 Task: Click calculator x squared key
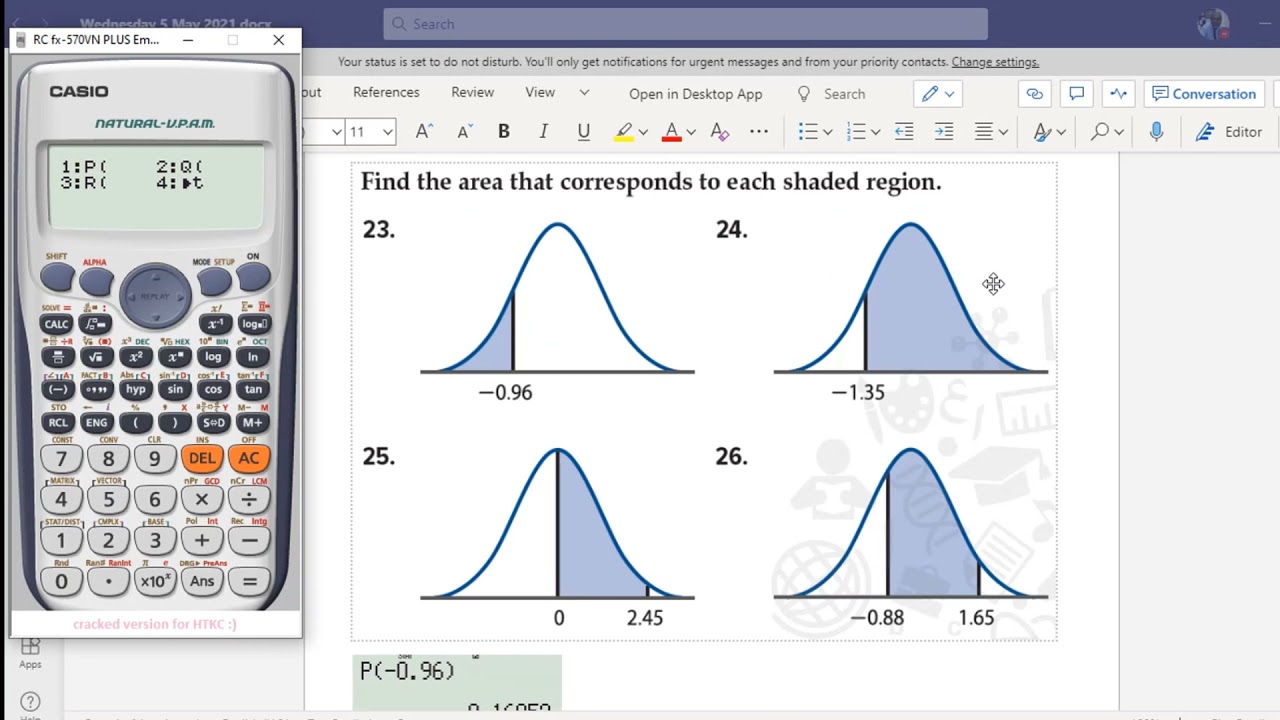point(135,357)
